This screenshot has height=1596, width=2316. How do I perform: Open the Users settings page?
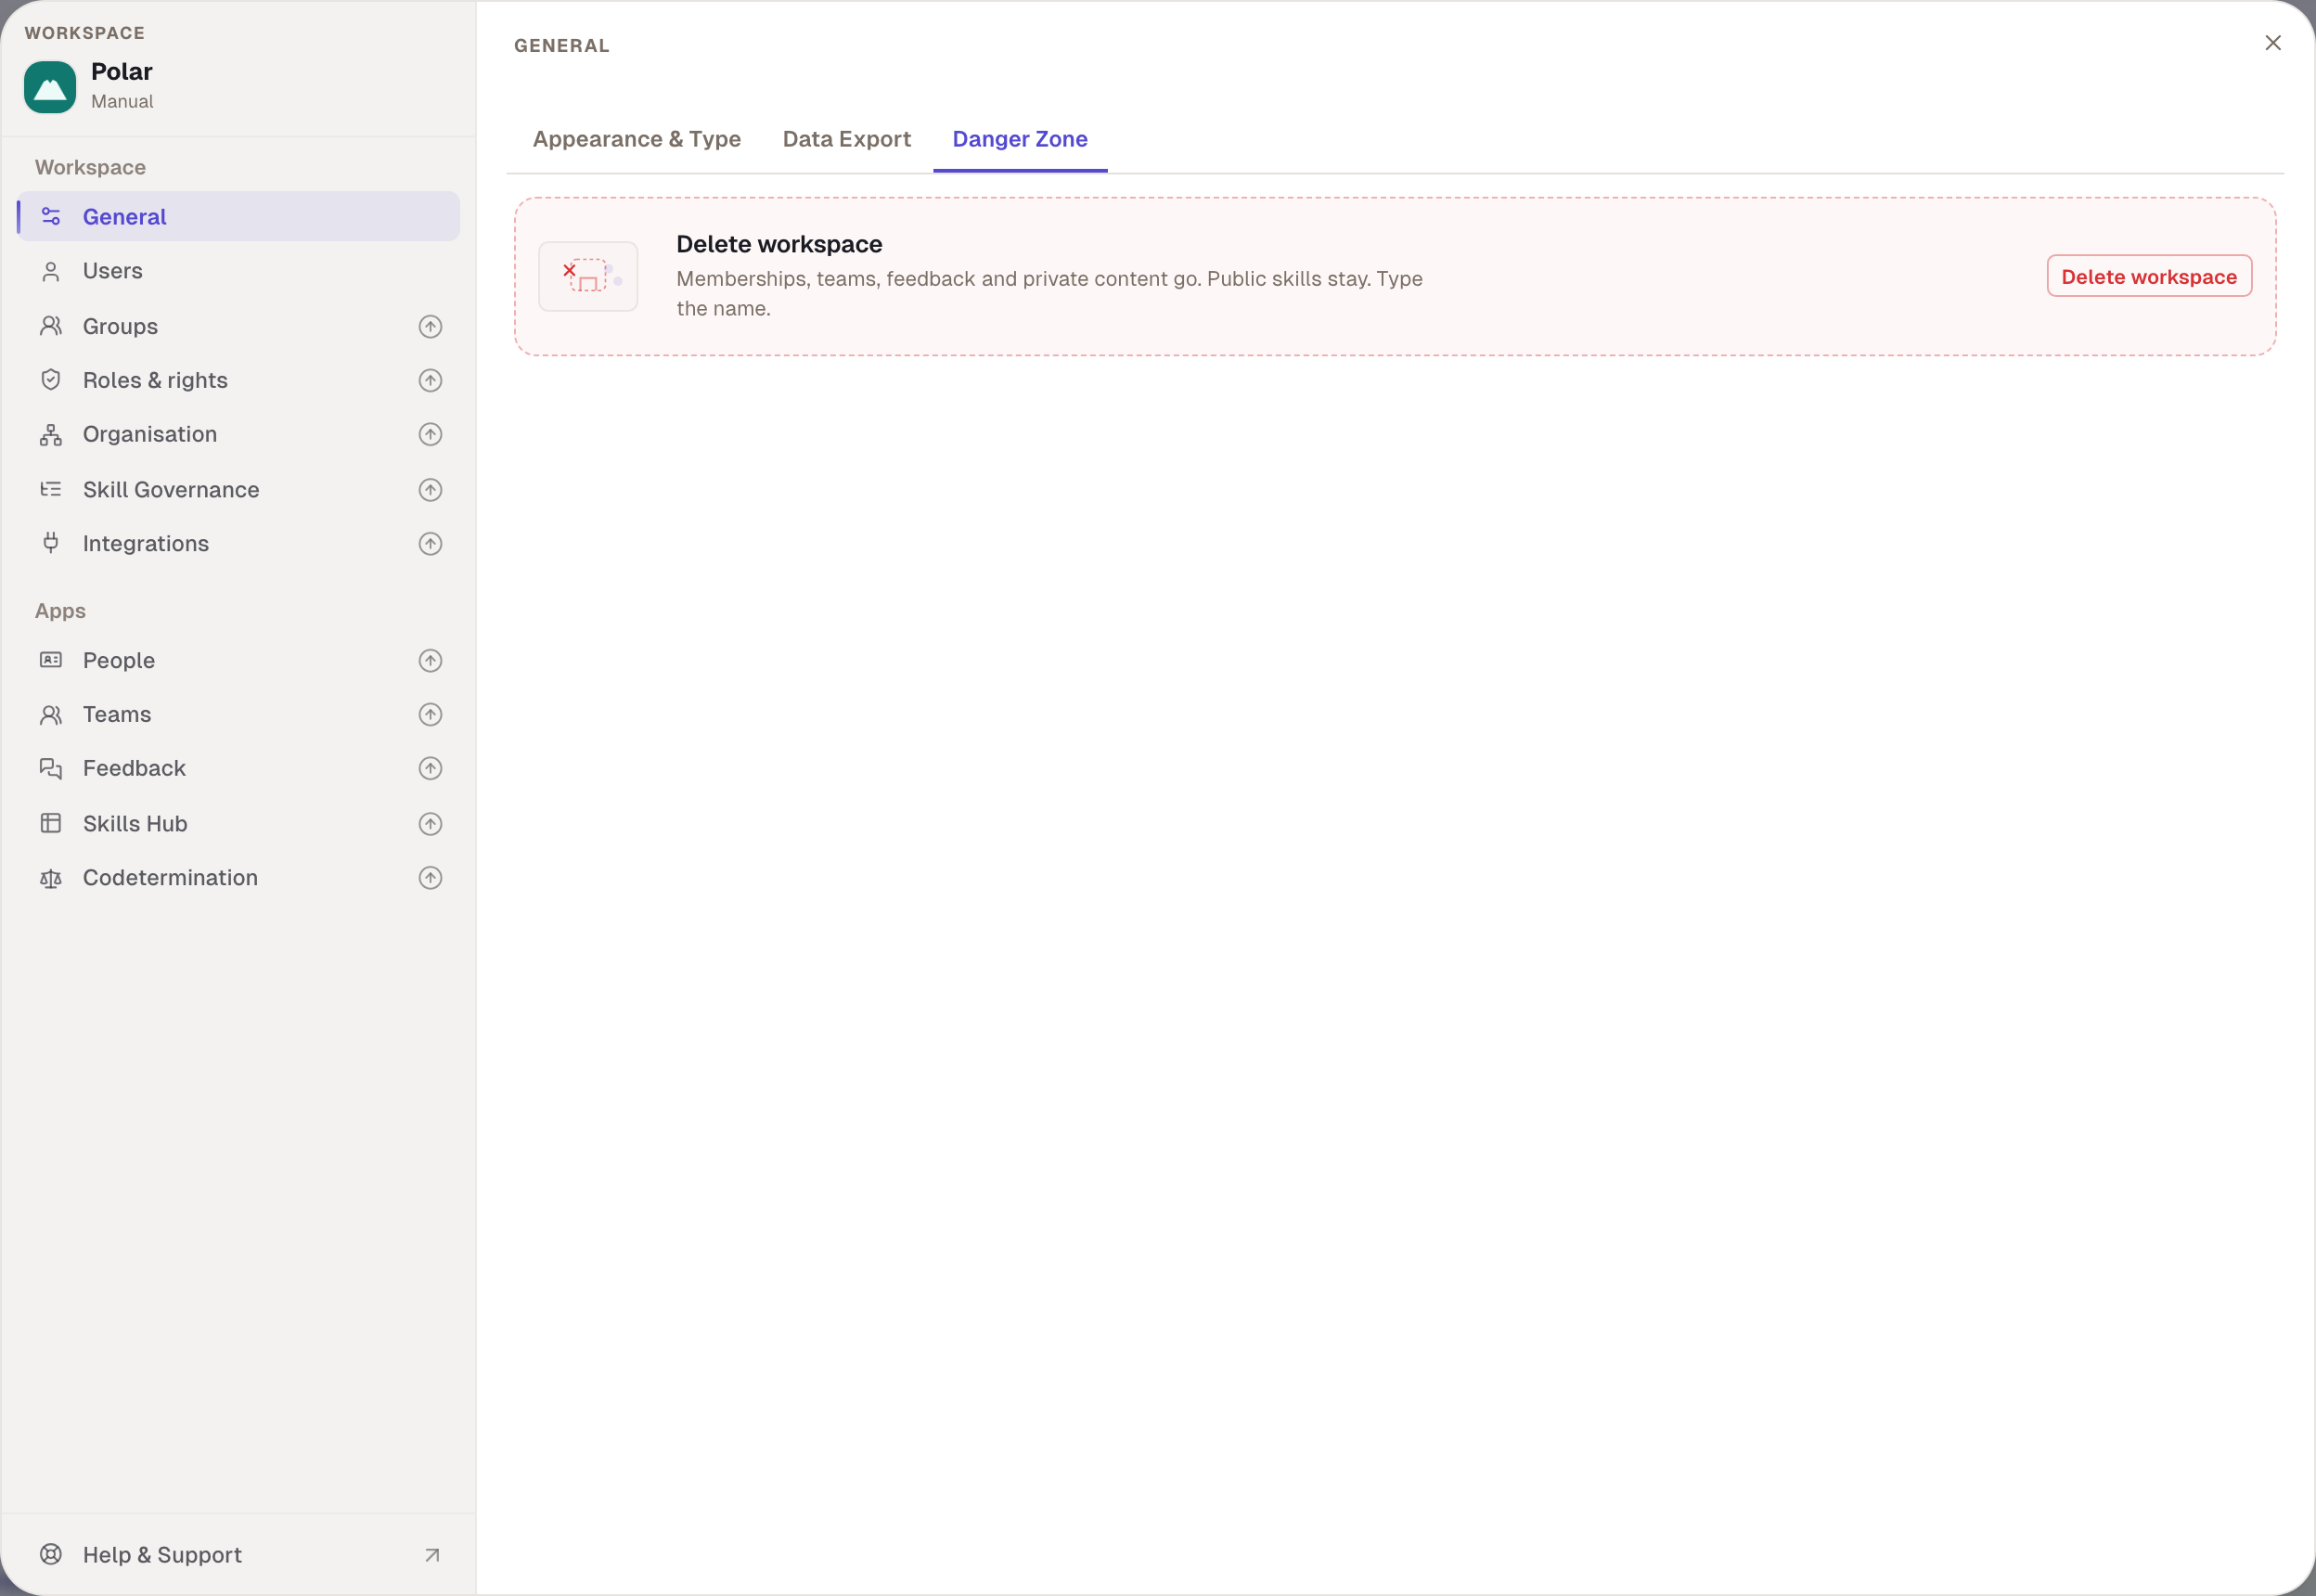(239, 271)
